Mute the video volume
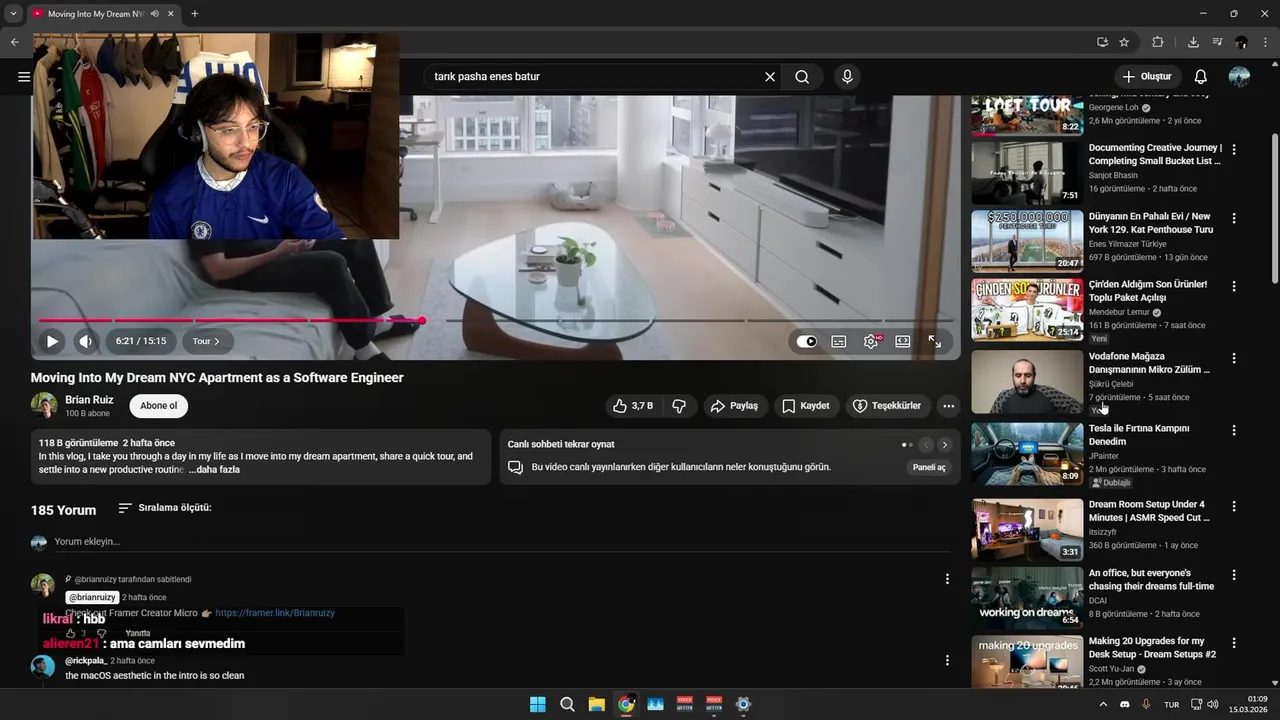Image resolution: width=1280 pixels, height=720 pixels. point(86,341)
